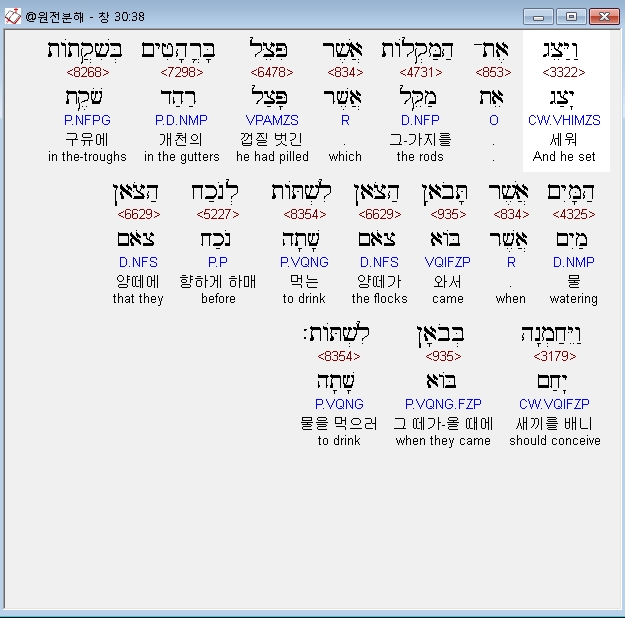
Task: Select the English gloss 'when they came'
Action: tap(443, 441)
